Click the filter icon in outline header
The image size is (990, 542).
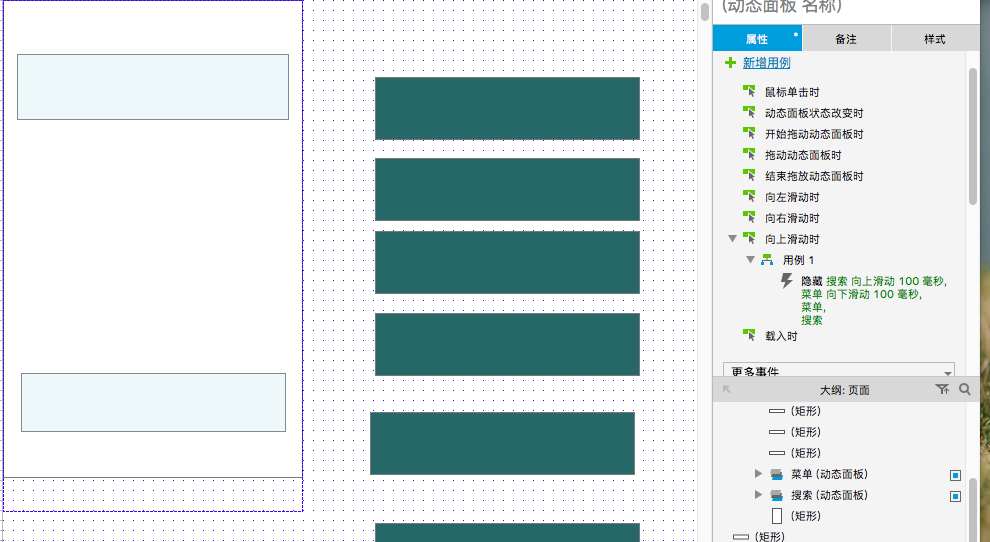pos(941,390)
